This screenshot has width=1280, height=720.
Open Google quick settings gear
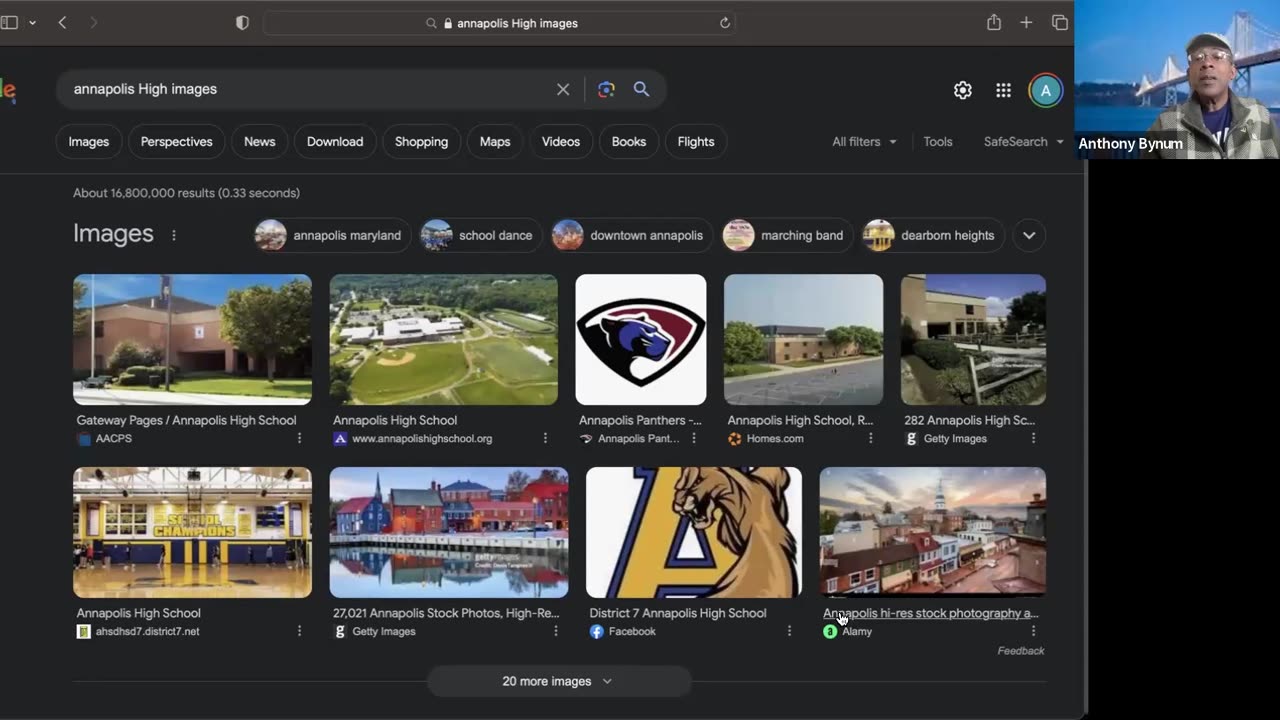[963, 91]
